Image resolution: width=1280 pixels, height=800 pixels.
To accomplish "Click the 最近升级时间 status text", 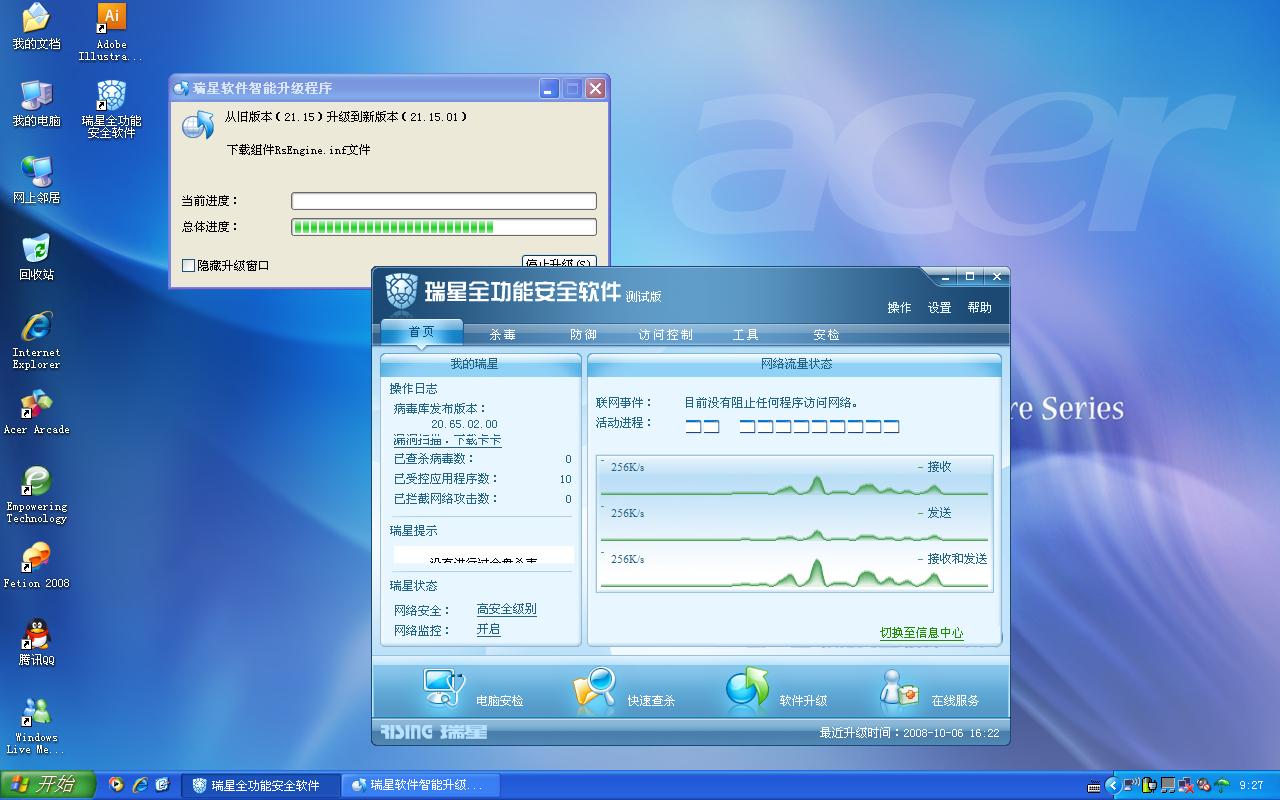I will pos(909,733).
